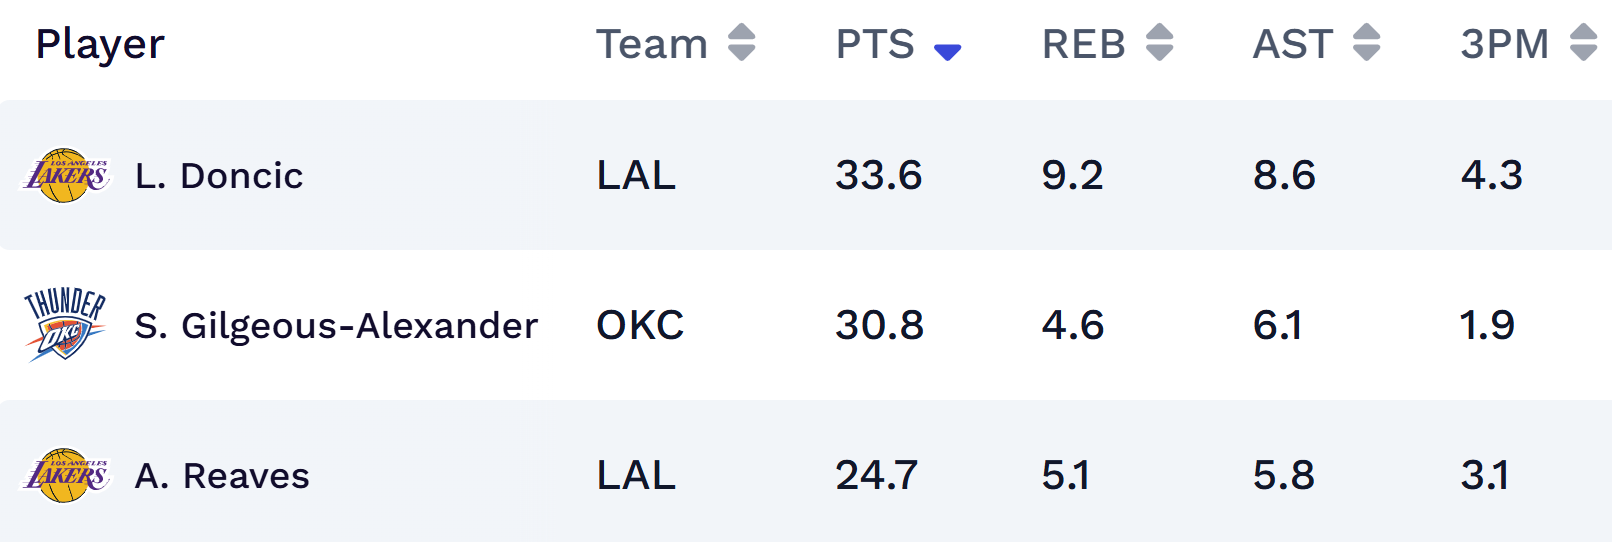The image size is (1612, 542).
Task: Click the Player column header
Action: click(x=100, y=44)
